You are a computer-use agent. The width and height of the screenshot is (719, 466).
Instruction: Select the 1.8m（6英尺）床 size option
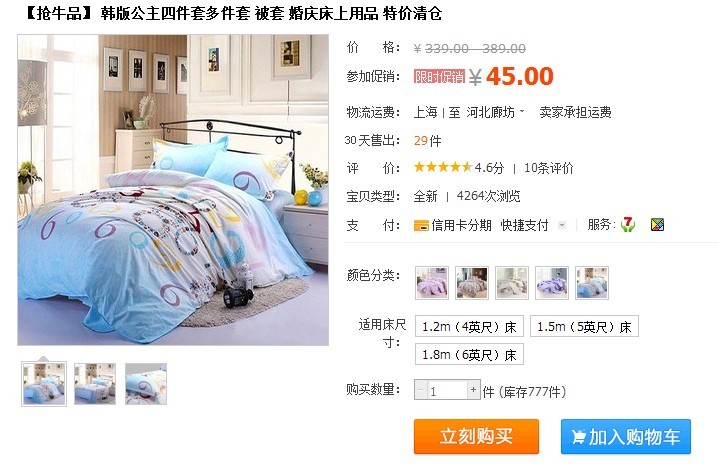point(469,355)
